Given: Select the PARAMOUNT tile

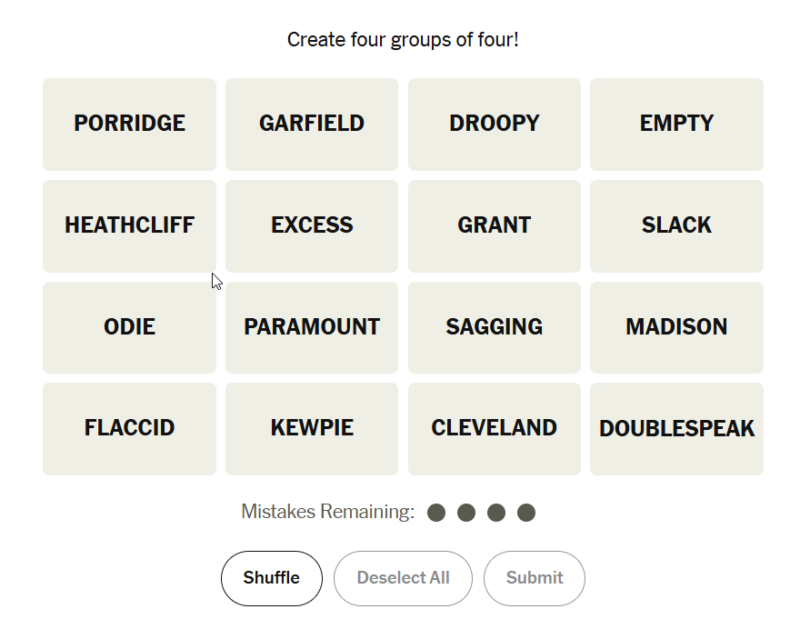Looking at the screenshot, I should point(312,328).
